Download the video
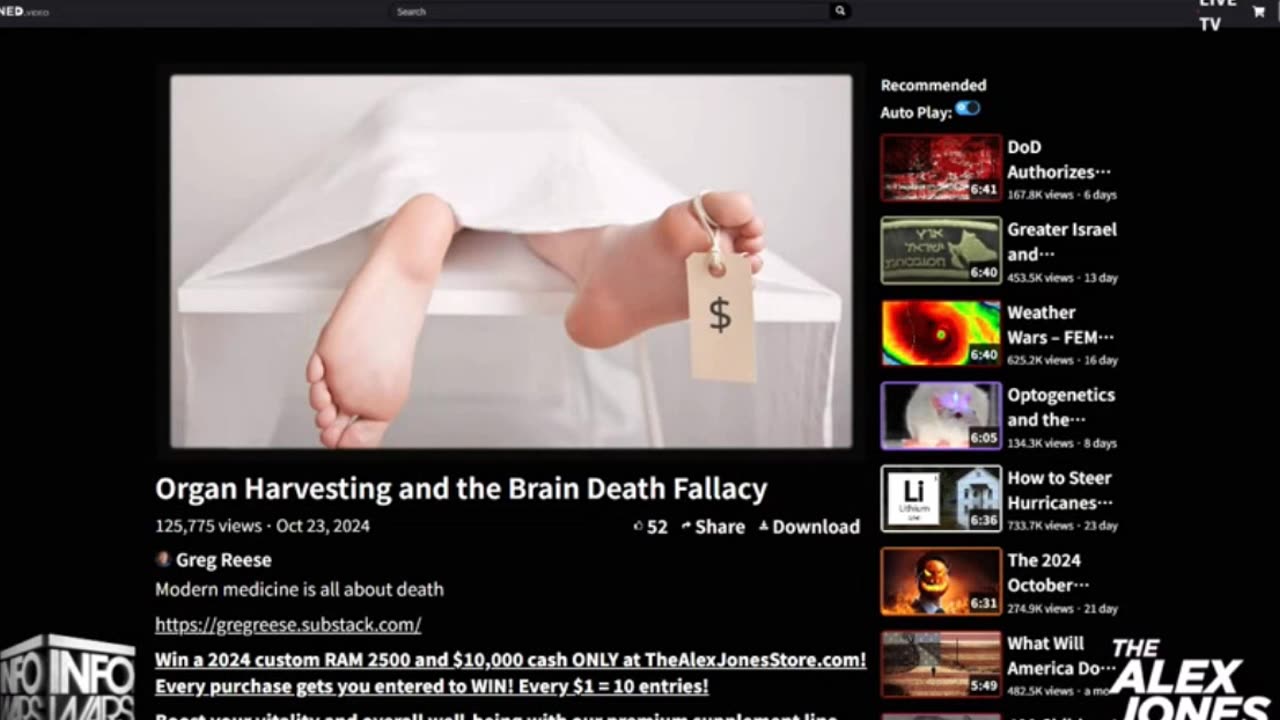The height and width of the screenshot is (720, 1280). tap(809, 527)
